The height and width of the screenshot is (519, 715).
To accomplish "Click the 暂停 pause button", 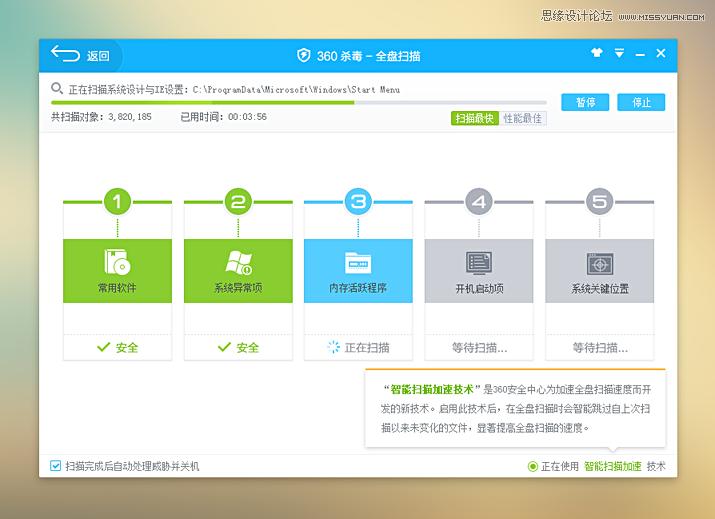I will [585, 102].
